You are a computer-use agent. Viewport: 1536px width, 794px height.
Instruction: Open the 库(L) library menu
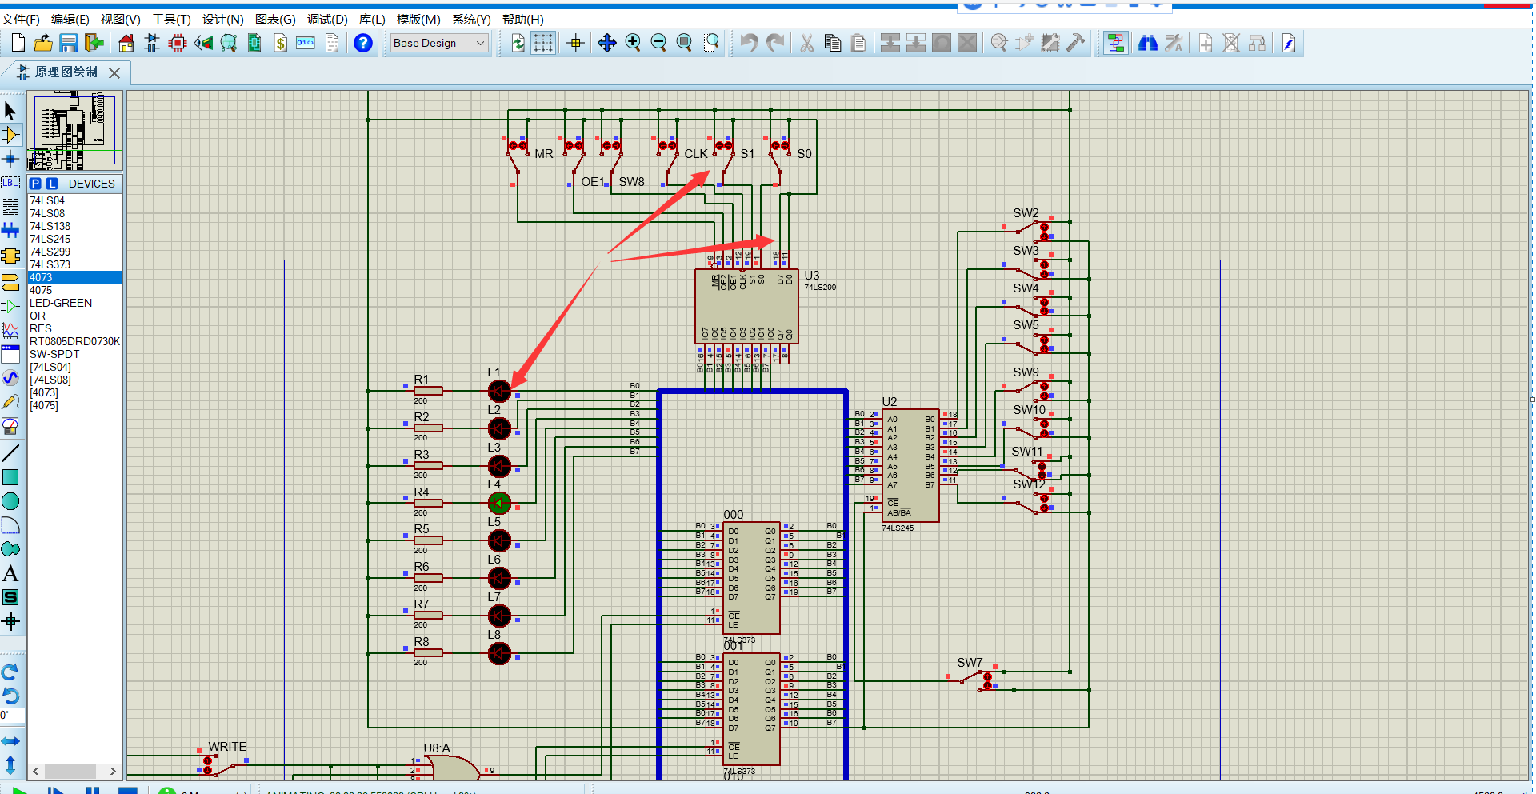372,19
